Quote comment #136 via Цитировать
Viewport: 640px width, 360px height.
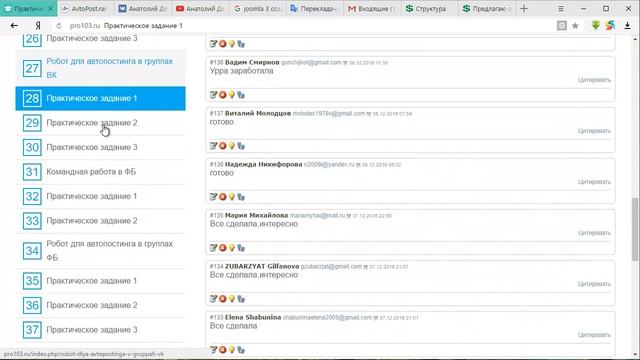point(594,182)
